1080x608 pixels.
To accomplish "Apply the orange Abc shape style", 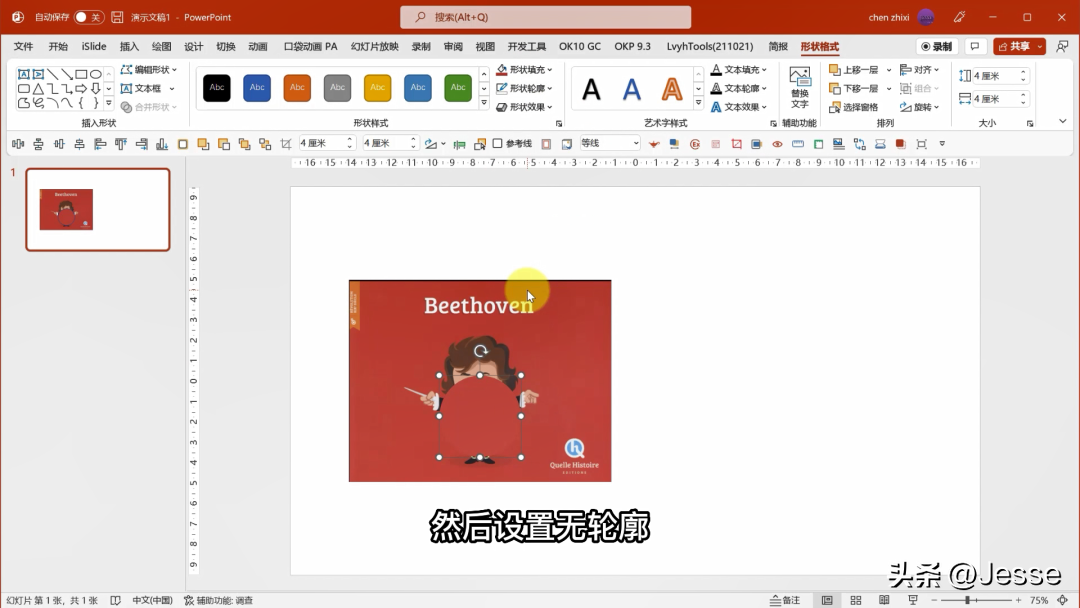I will pos(297,87).
